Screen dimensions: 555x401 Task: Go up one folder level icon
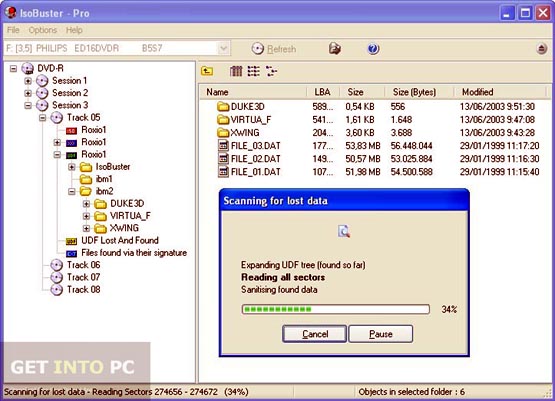tap(207, 71)
